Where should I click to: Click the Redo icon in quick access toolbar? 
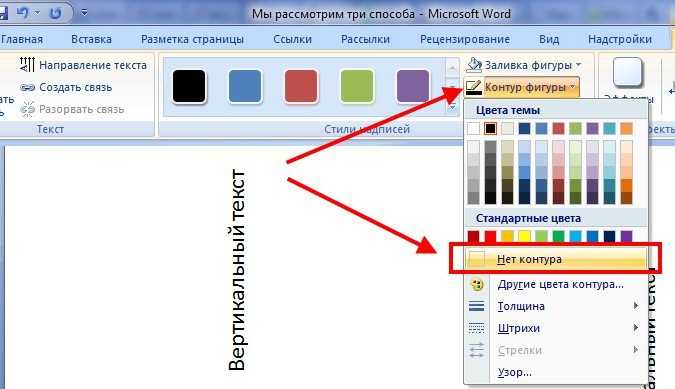point(56,13)
